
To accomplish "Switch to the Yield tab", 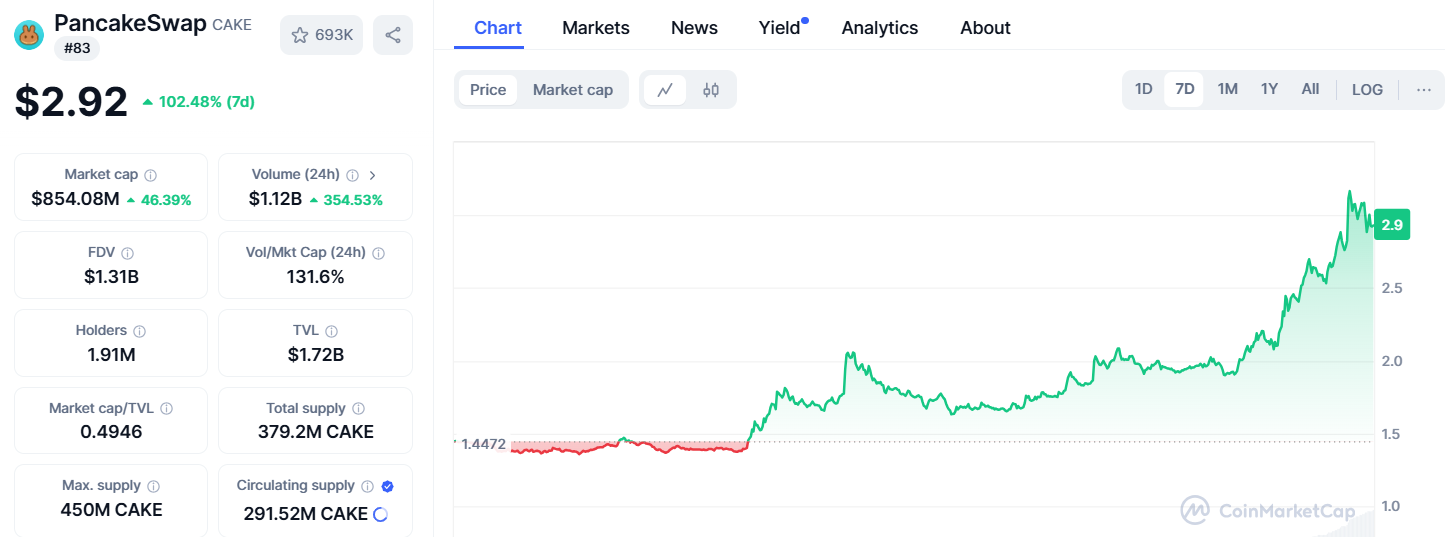I will [x=780, y=28].
